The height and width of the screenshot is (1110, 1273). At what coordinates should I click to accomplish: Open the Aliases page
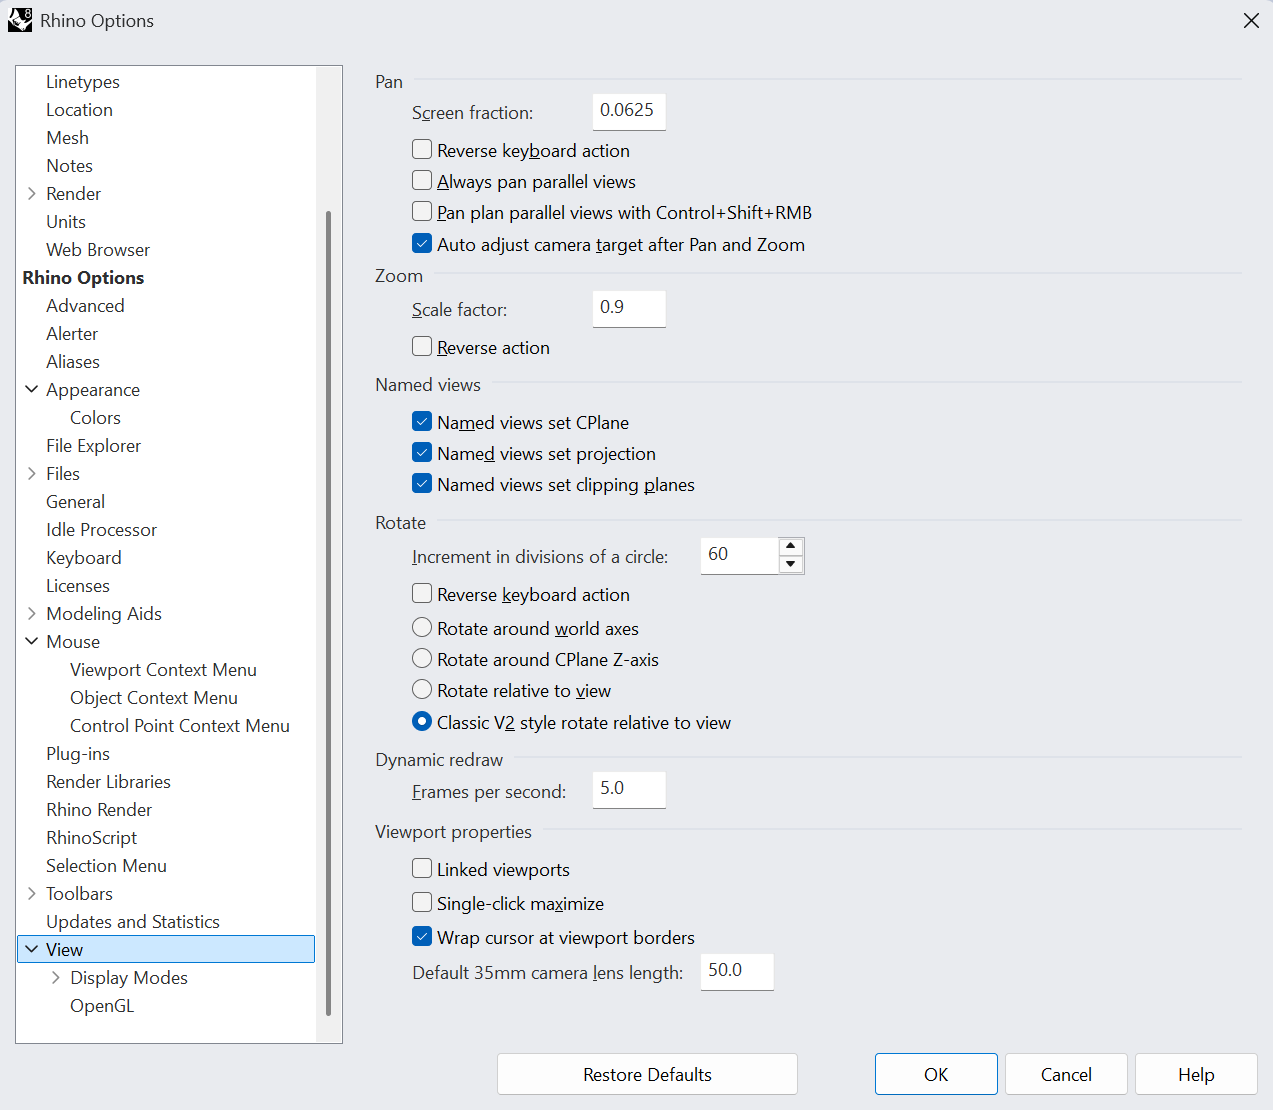73,361
